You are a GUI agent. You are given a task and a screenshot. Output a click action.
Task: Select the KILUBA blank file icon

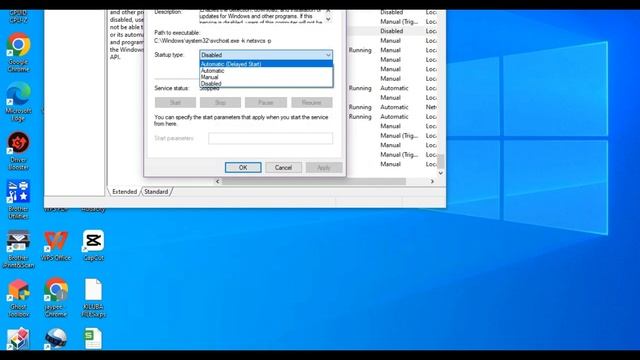93,298
